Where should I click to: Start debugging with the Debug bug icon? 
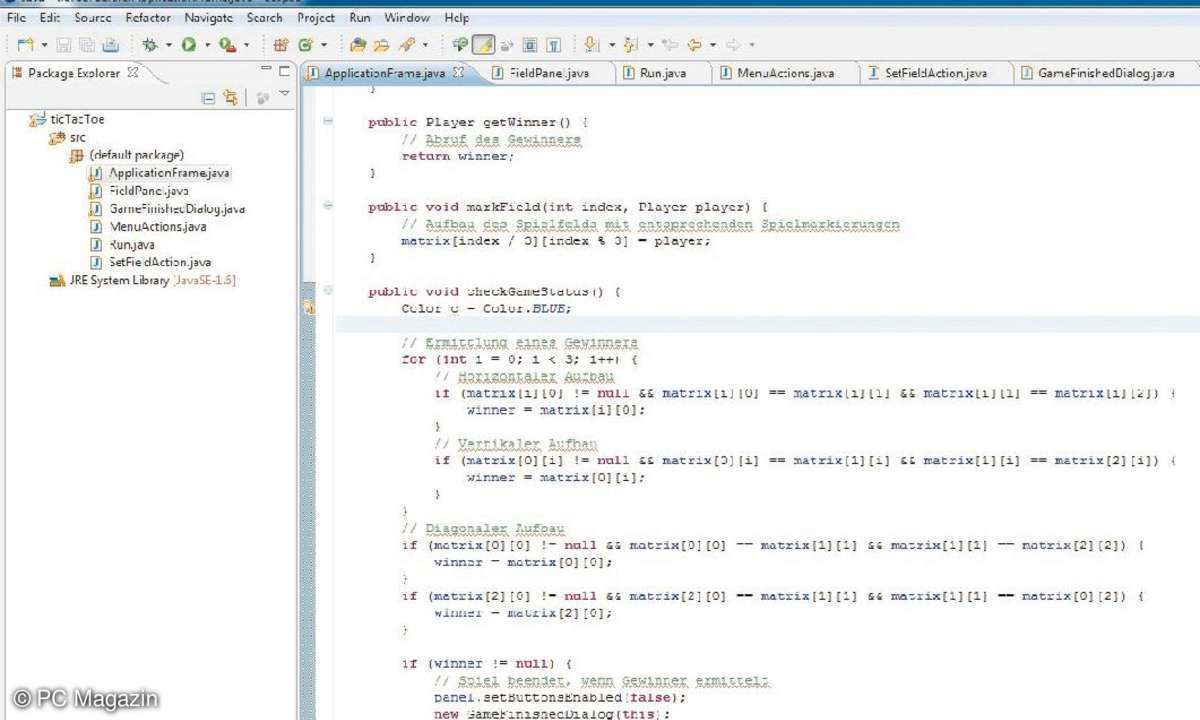[x=150, y=45]
